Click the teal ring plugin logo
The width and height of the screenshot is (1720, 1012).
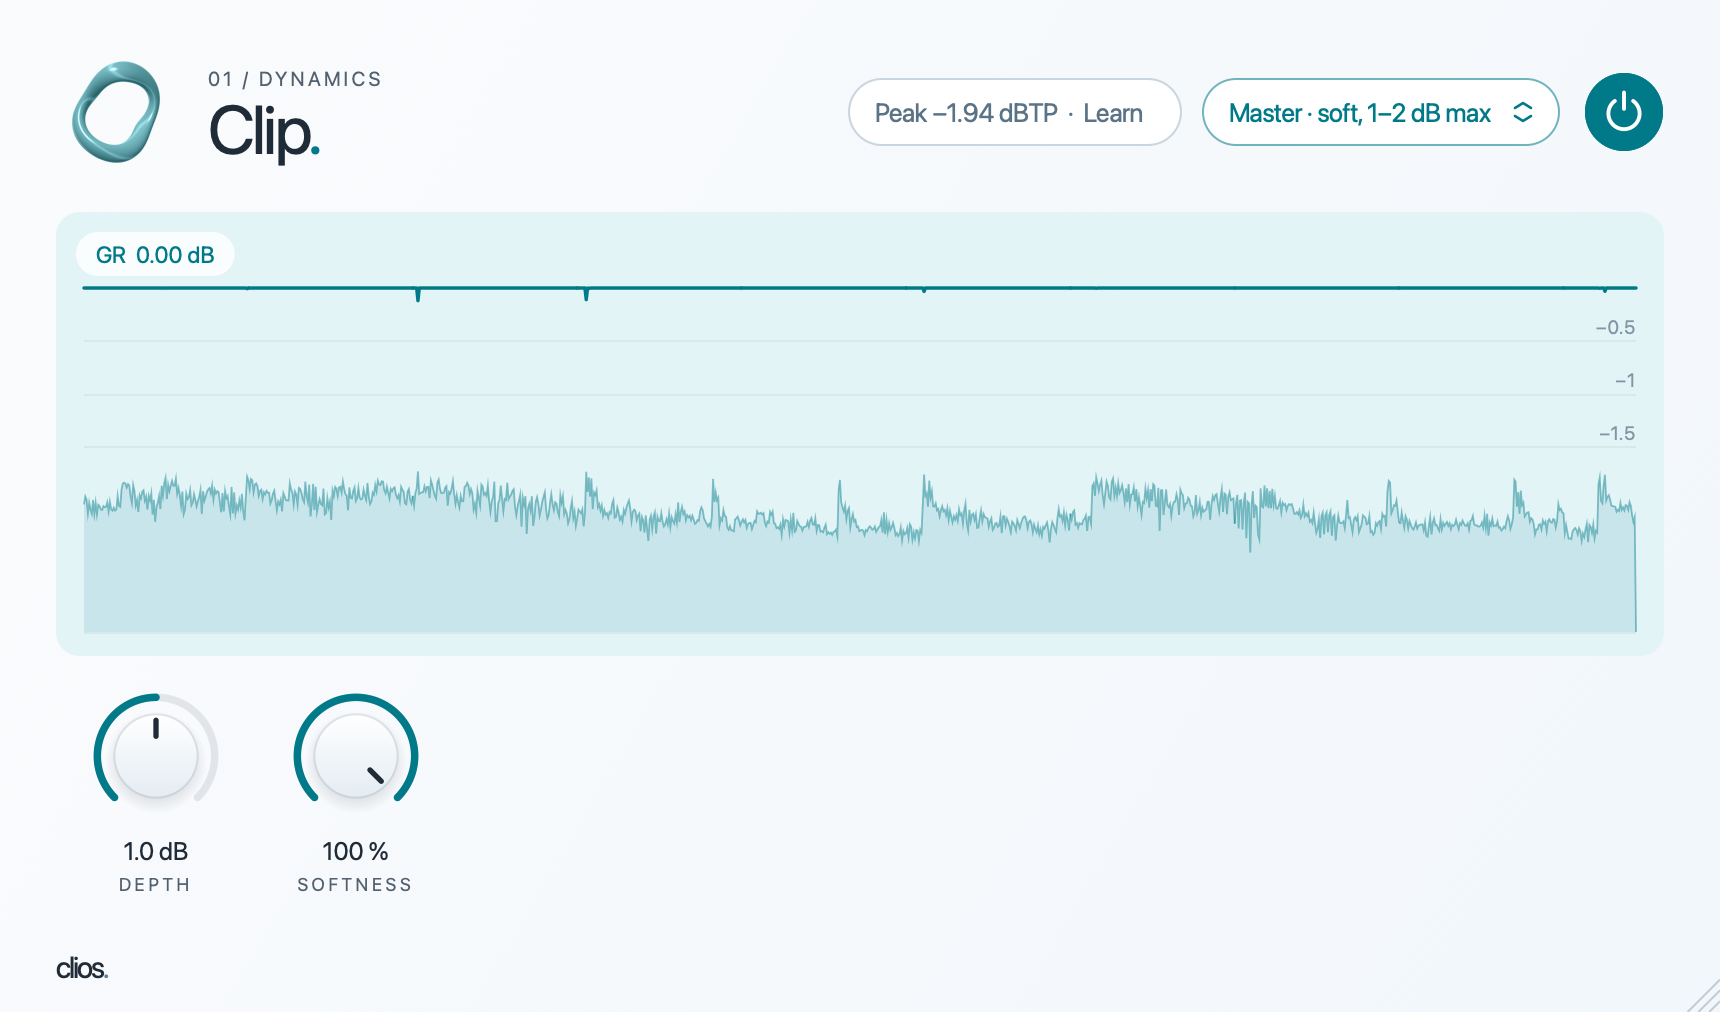click(x=117, y=112)
